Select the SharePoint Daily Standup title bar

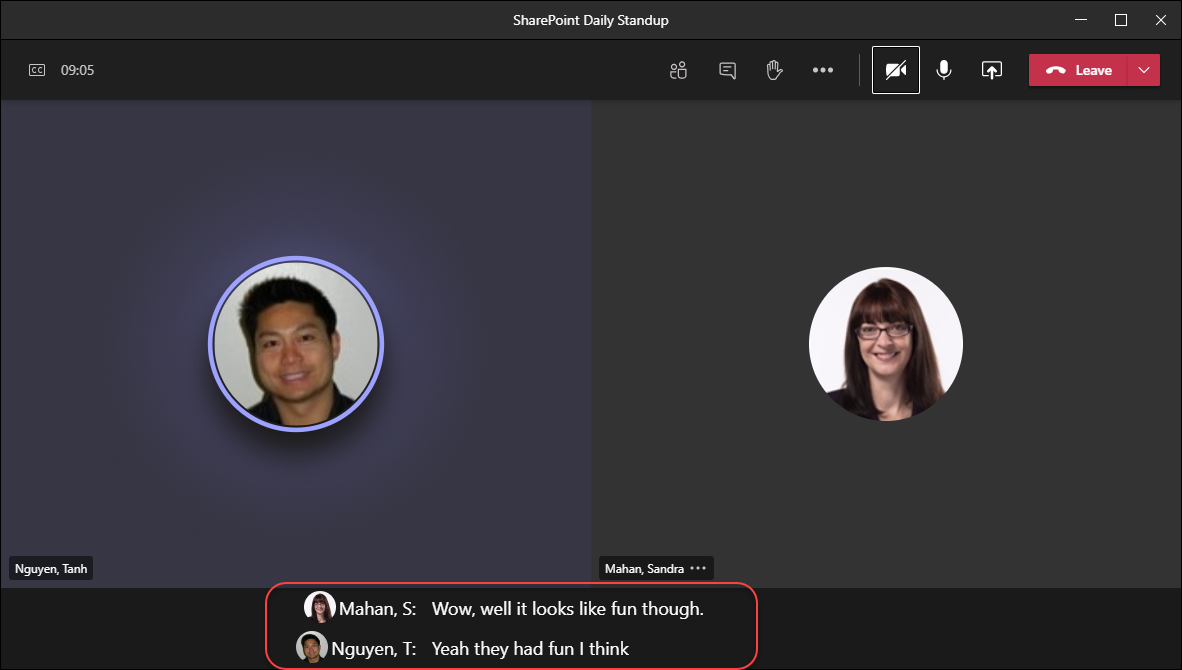click(590, 19)
